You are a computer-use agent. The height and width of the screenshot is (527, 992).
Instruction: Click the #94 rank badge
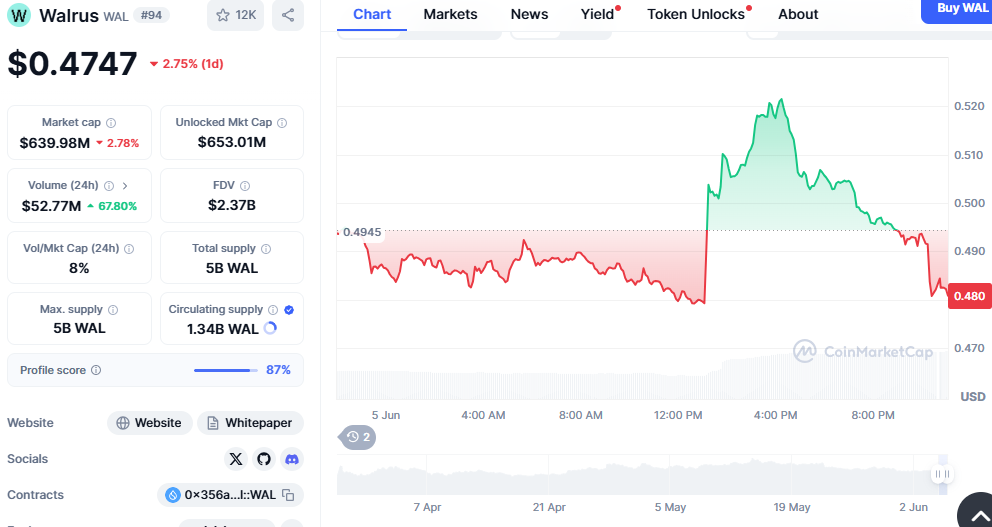pyautogui.click(x=151, y=15)
